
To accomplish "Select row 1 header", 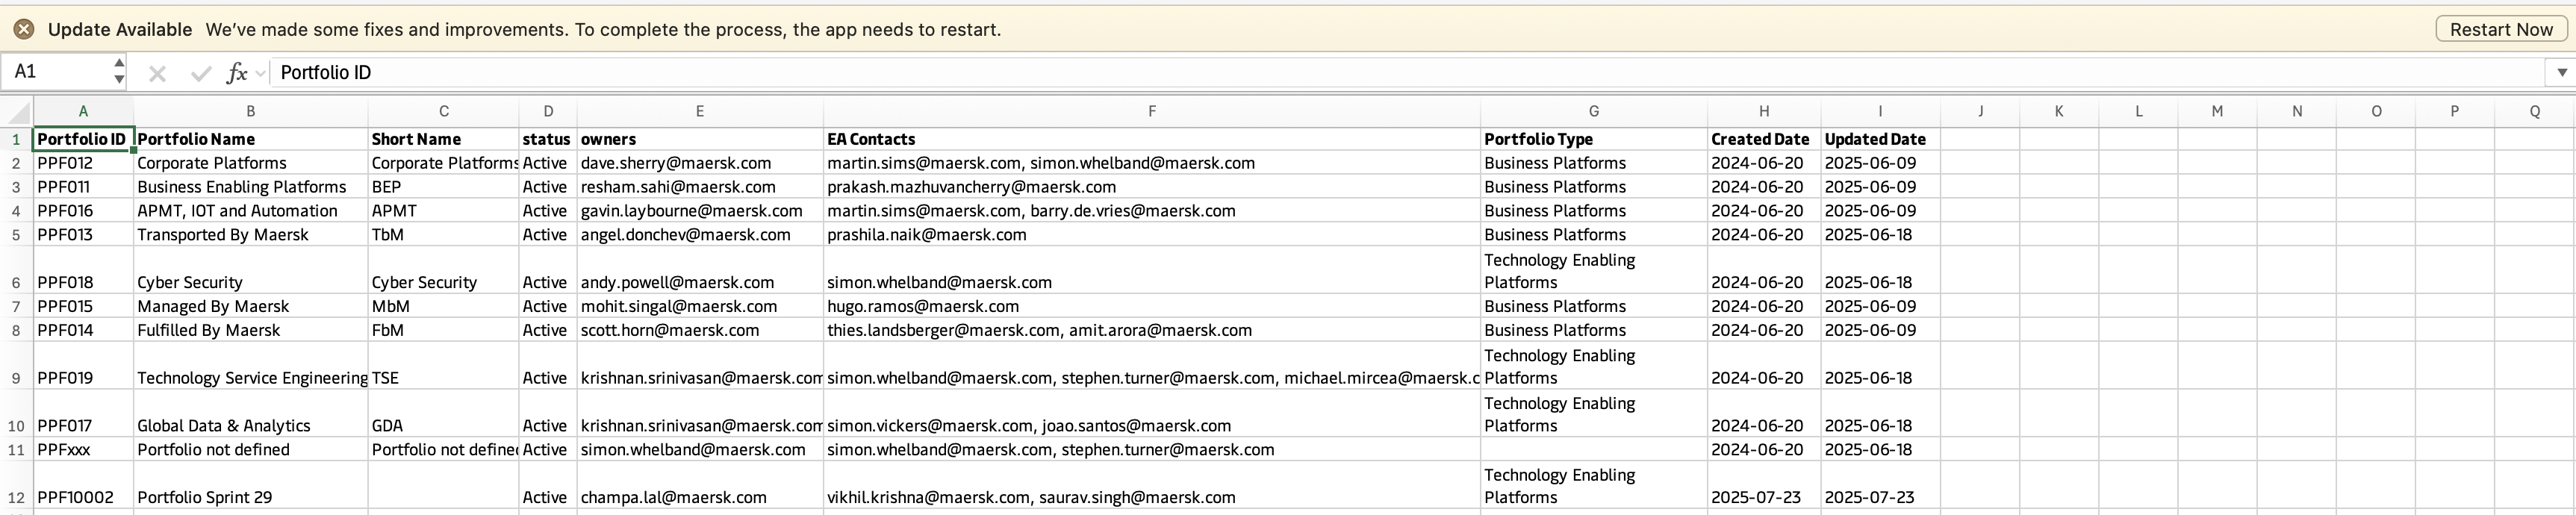I will pos(16,139).
